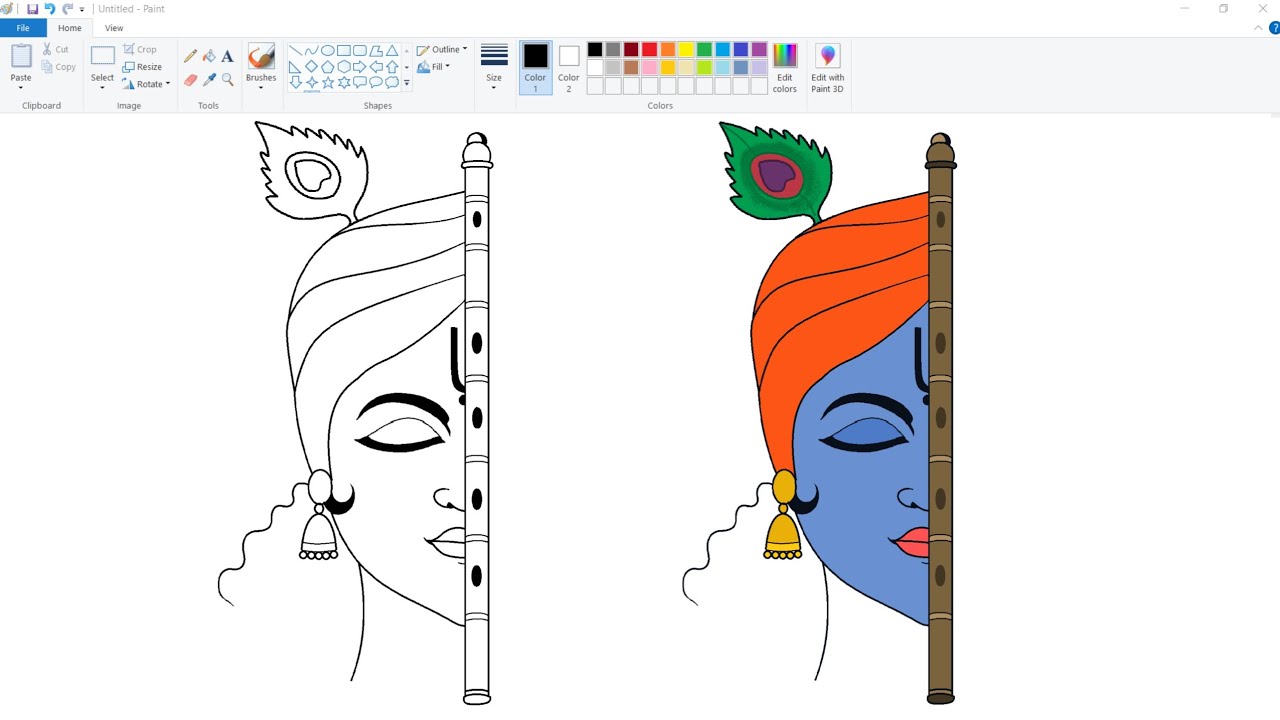1280x720 pixels.
Task: Choose the Oval shape
Action: click(327, 50)
